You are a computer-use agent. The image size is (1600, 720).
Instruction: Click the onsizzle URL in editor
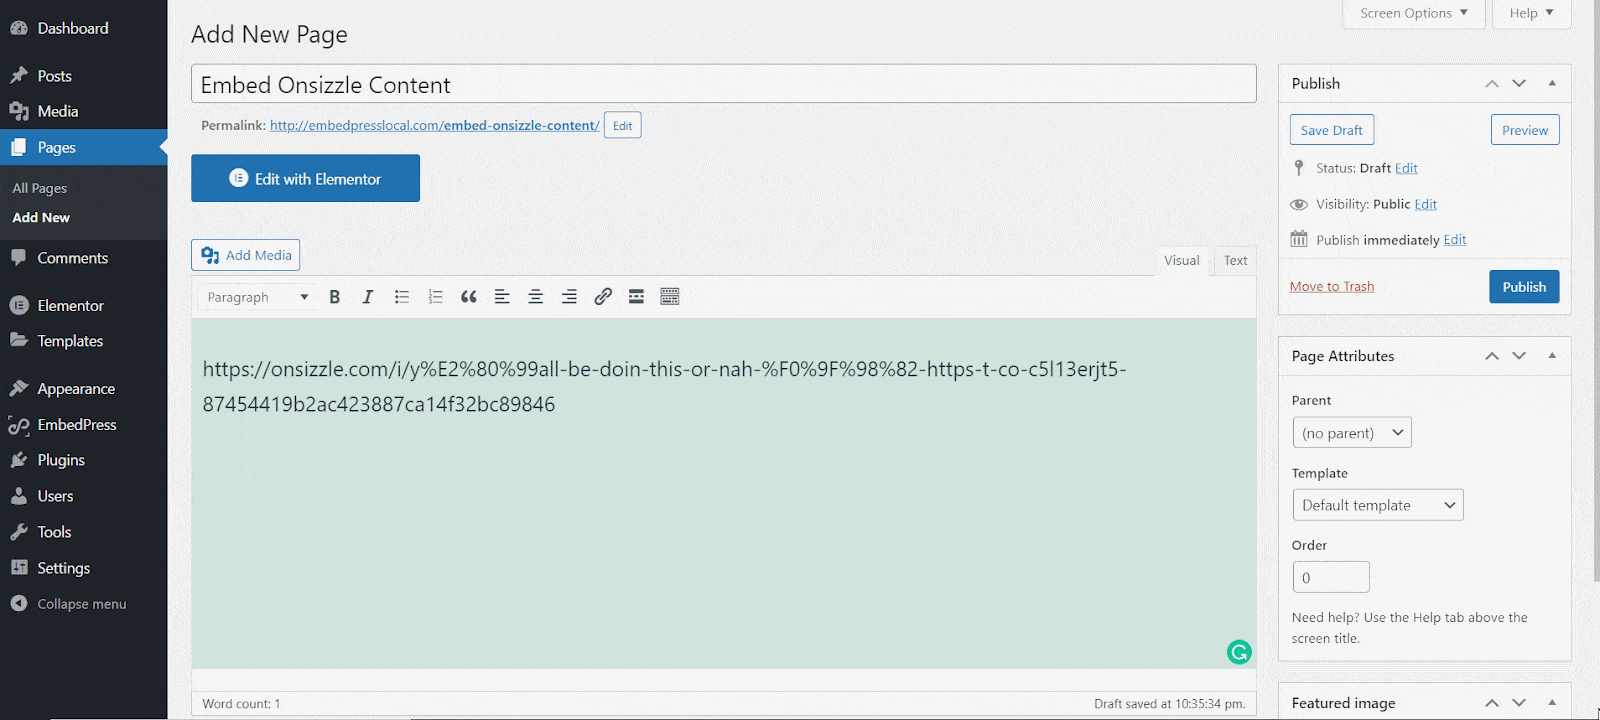(664, 387)
